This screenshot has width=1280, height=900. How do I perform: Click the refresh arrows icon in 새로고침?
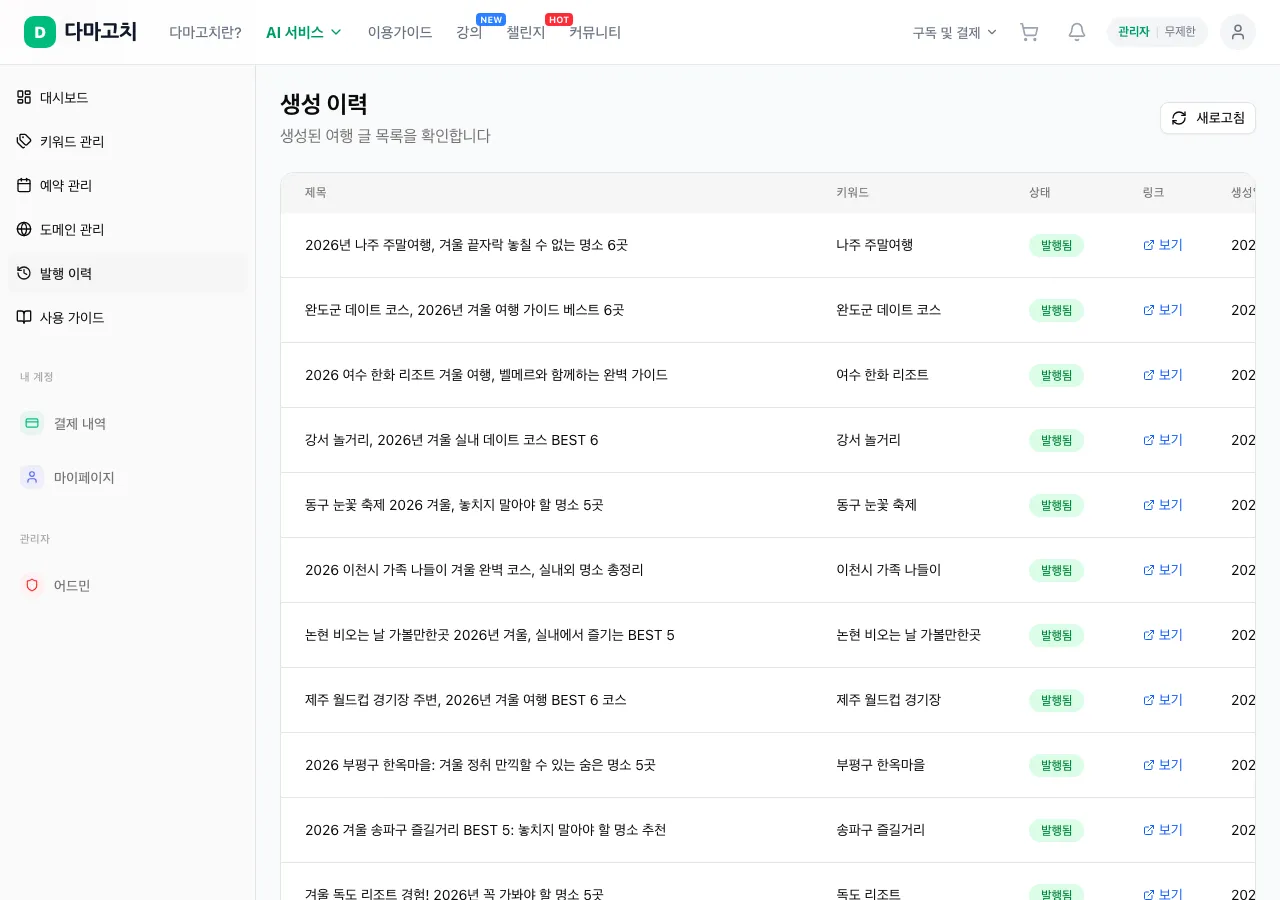point(1179,118)
